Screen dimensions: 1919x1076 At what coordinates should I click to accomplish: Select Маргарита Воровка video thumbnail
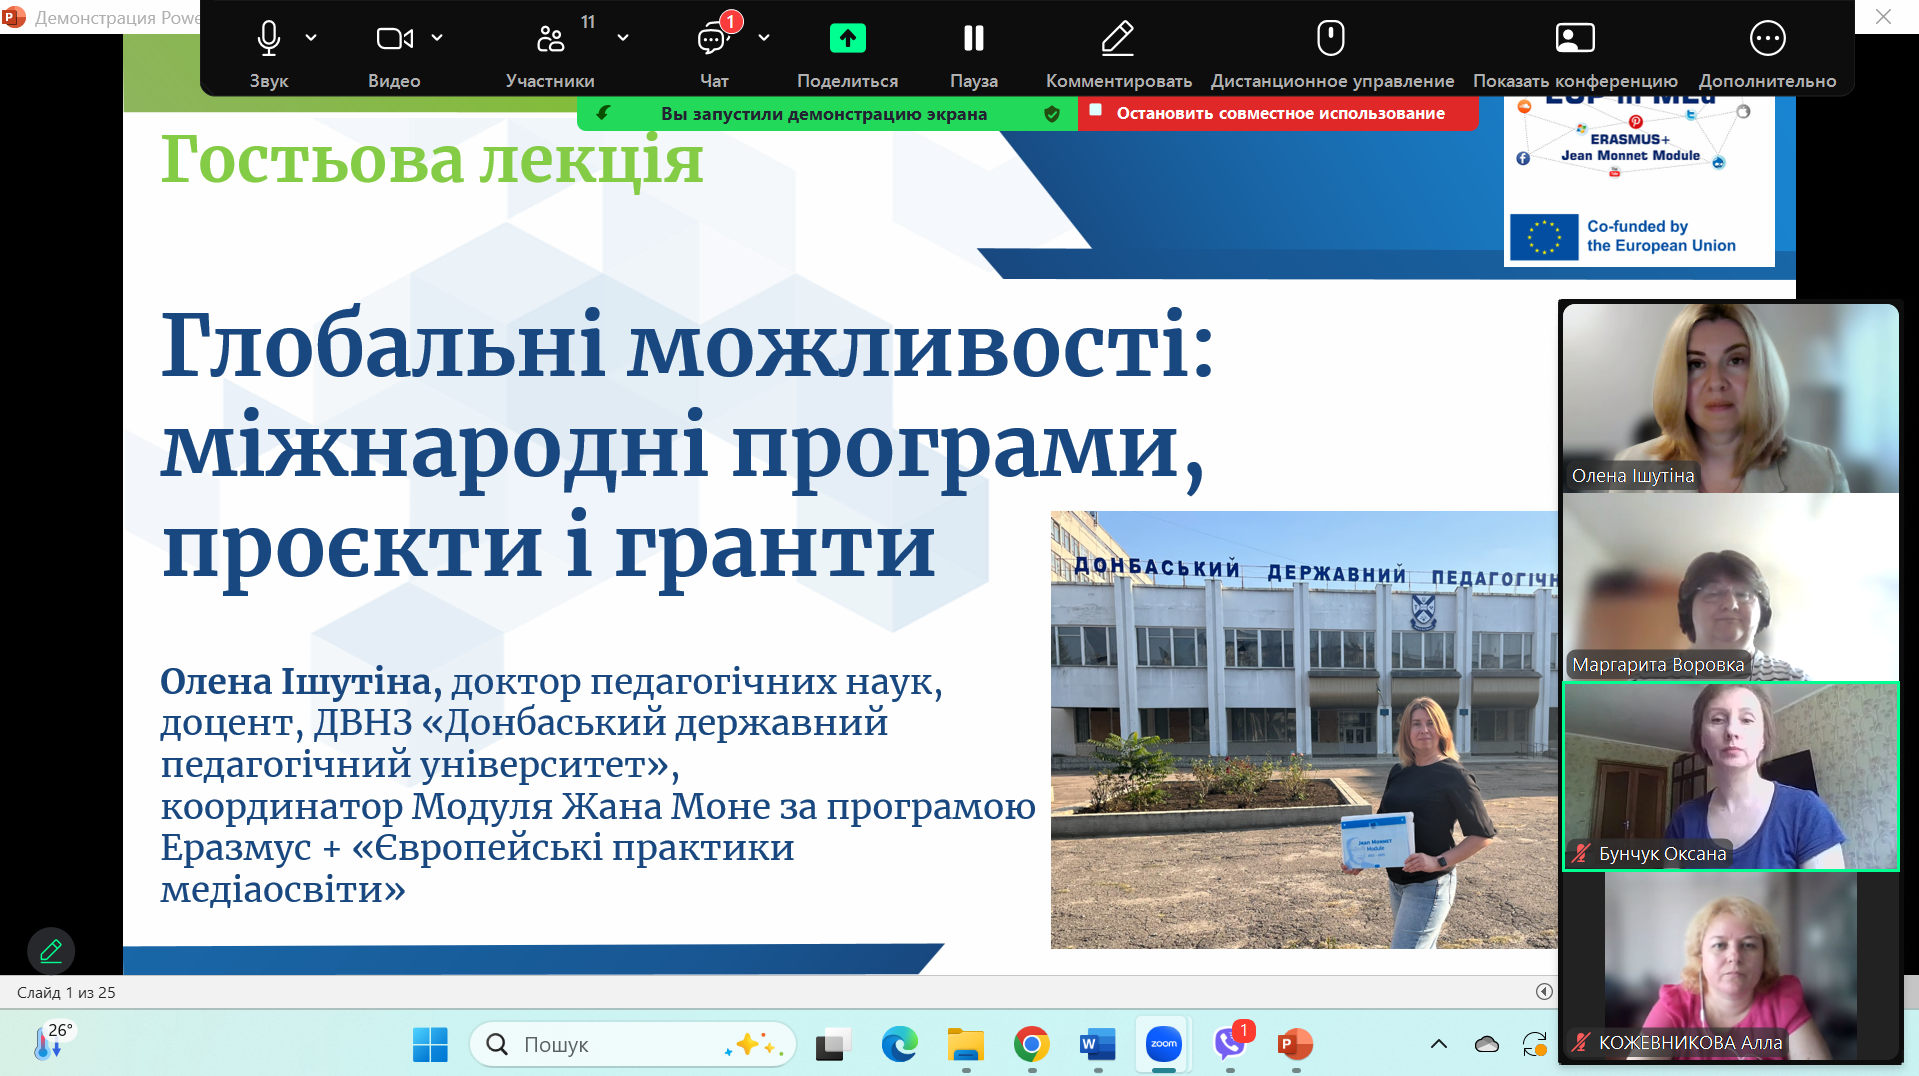point(1730,587)
